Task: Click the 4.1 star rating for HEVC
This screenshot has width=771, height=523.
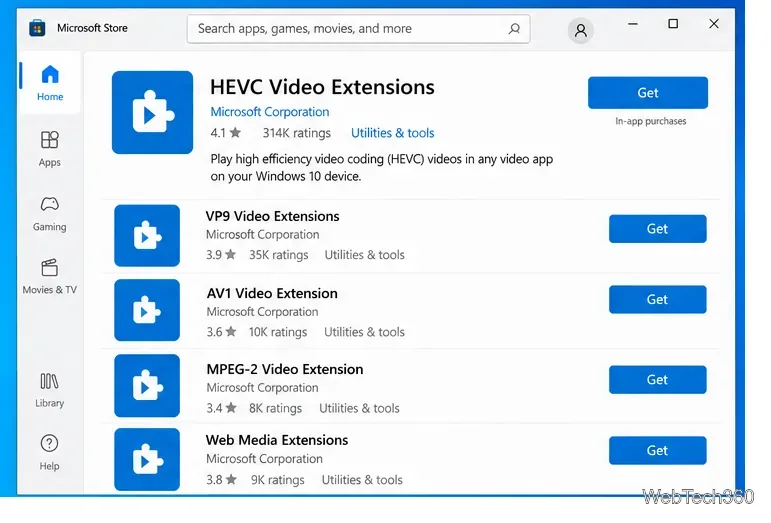Action: point(226,133)
